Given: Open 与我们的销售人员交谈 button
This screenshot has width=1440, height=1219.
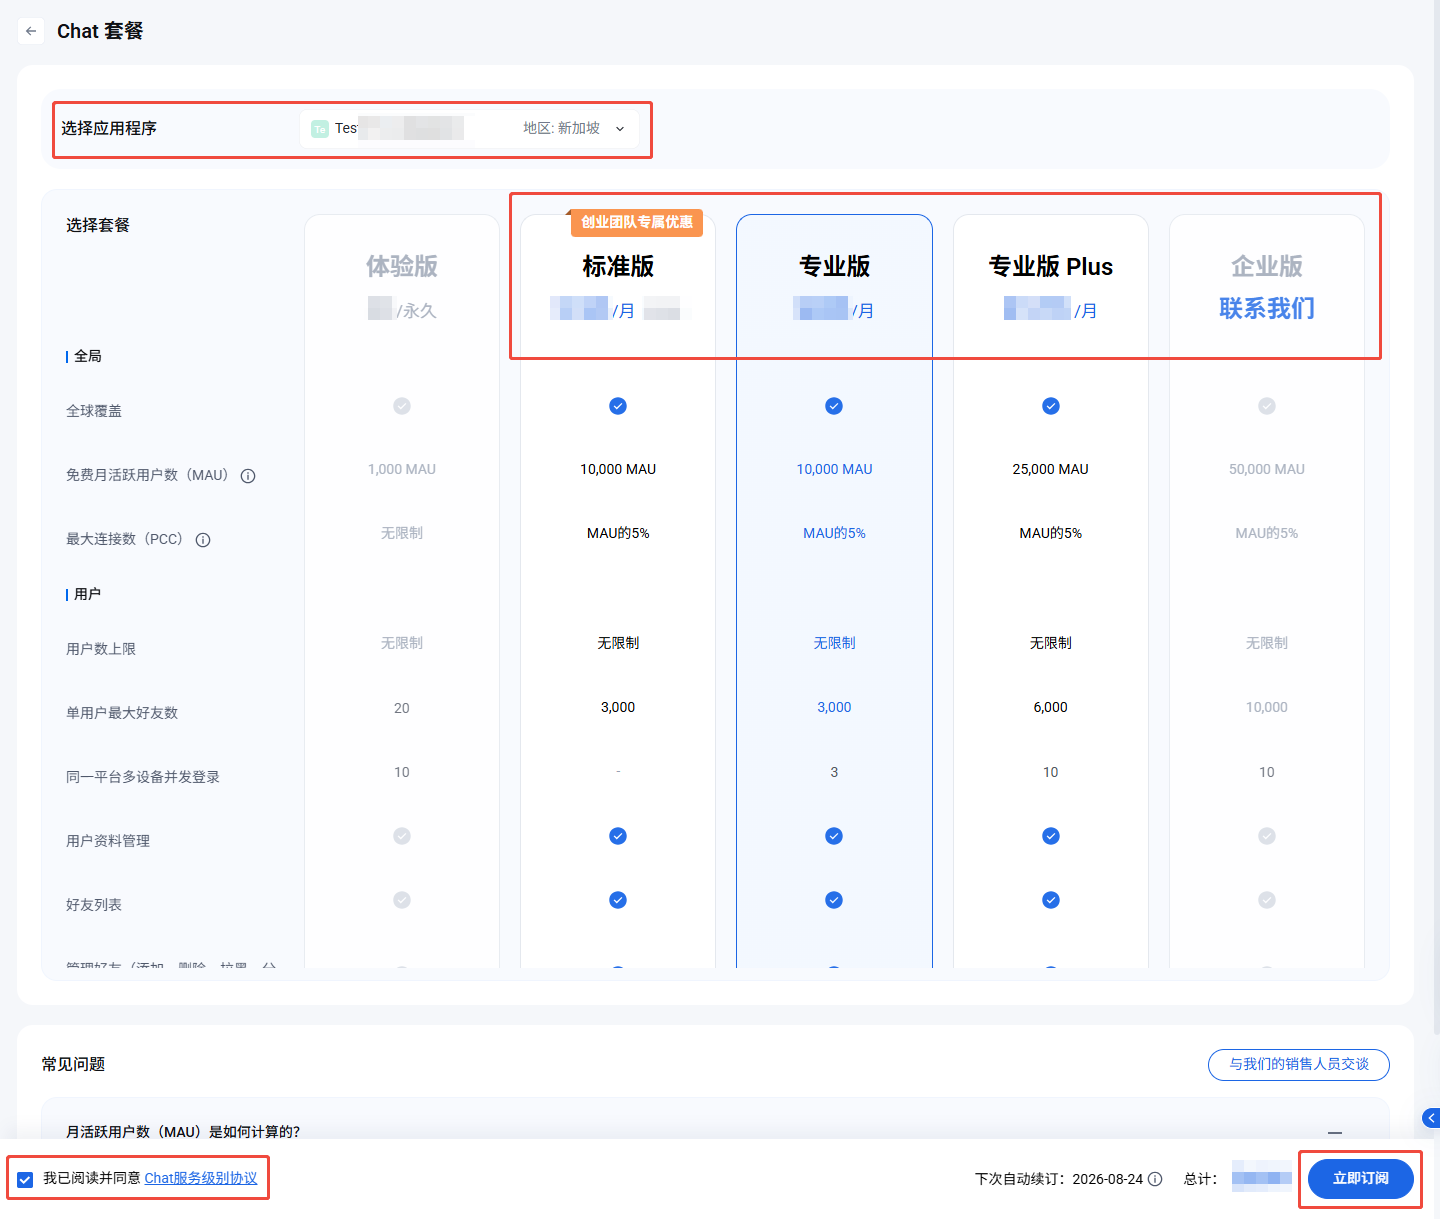Looking at the screenshot, I should coord(1299,1065).
